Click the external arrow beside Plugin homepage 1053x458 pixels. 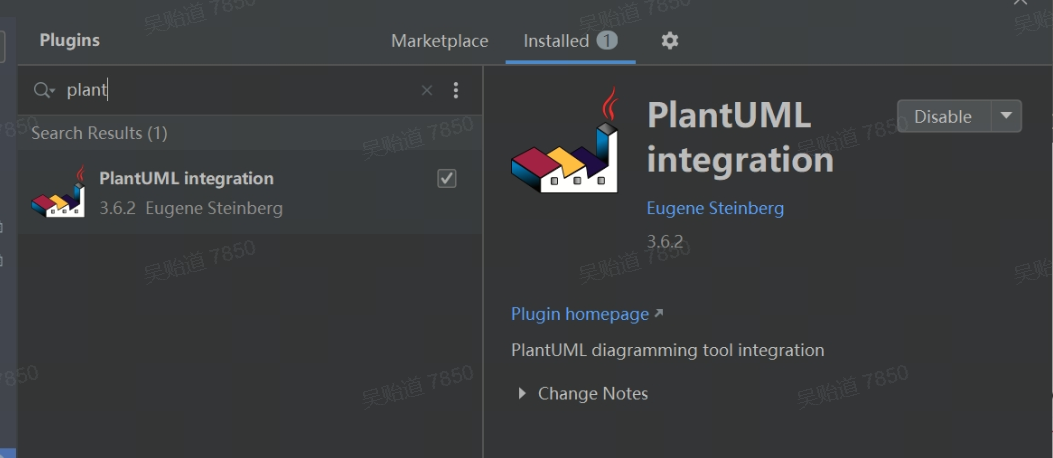(x=658, y=314)
